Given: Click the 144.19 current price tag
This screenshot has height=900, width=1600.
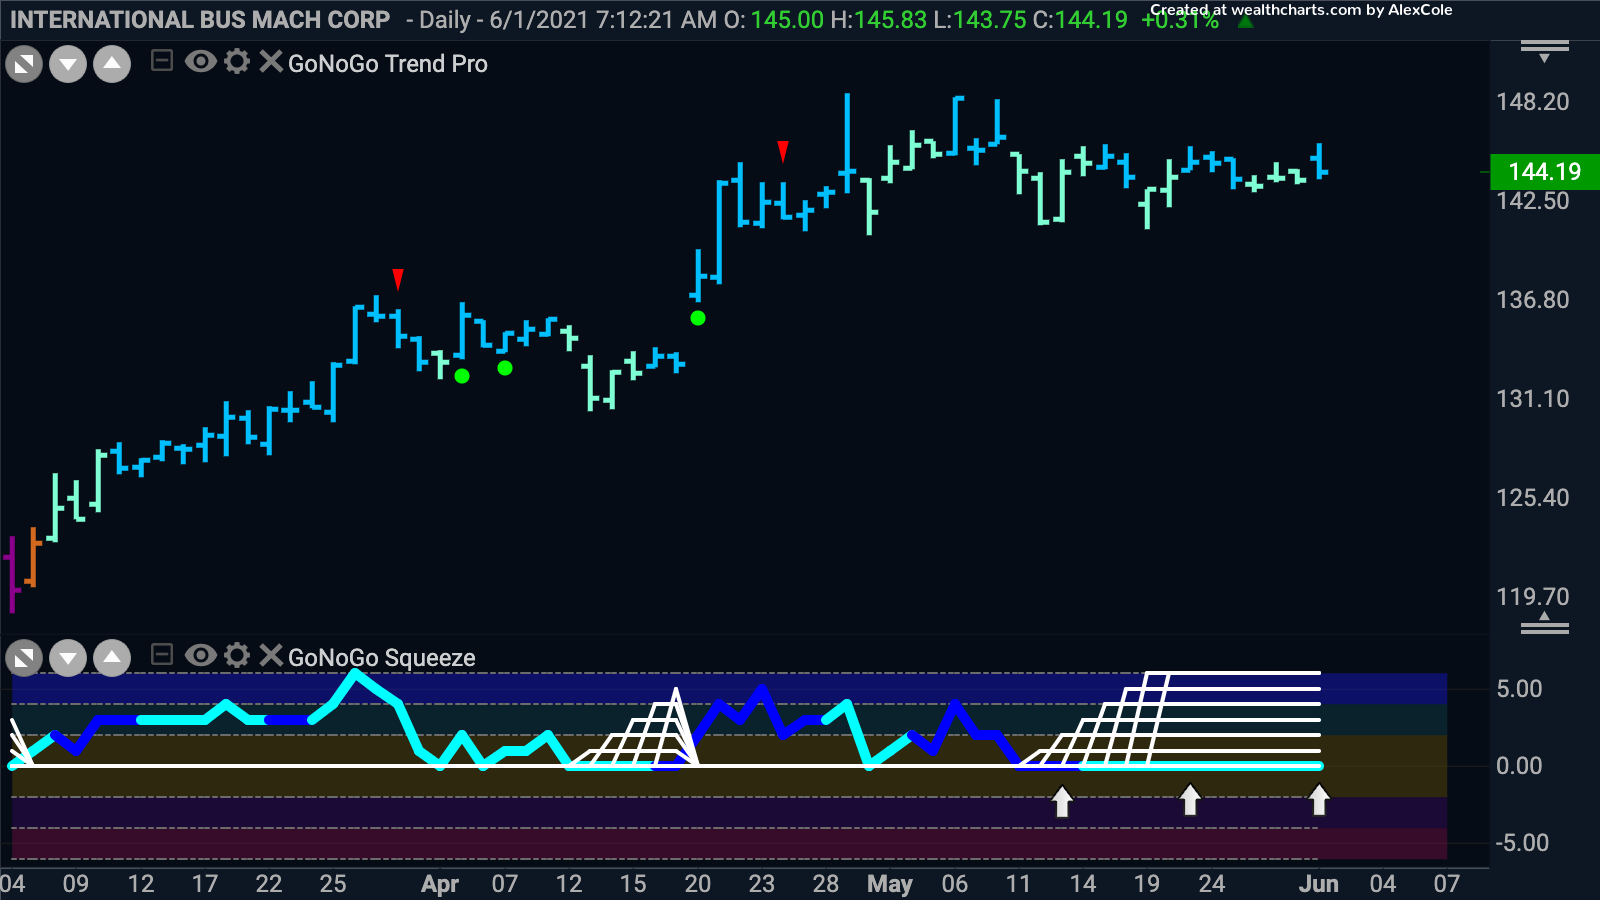Looking at the screenshot, I should 1545,172.
